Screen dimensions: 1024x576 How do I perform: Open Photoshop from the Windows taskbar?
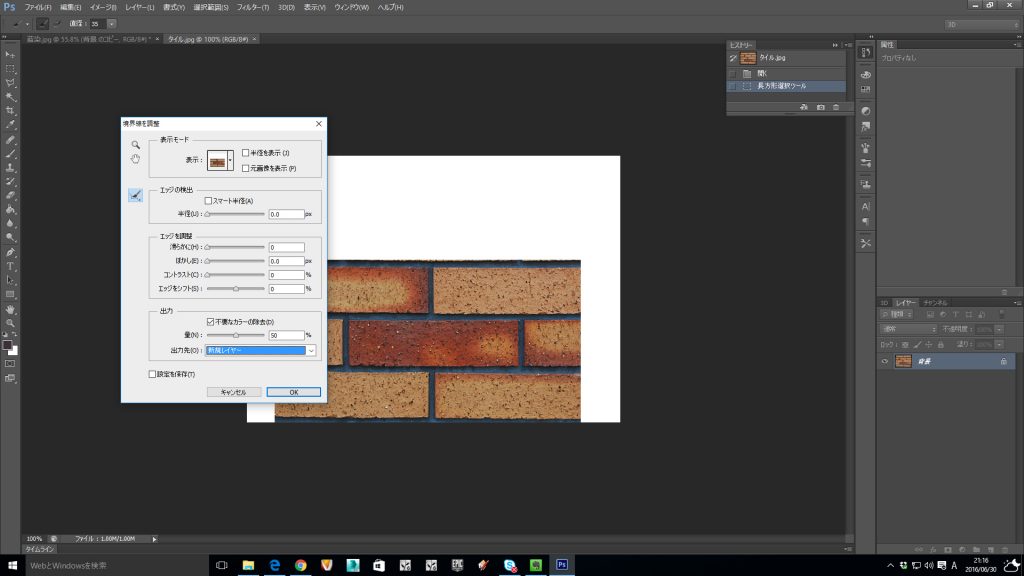click(x=562, y=565)
